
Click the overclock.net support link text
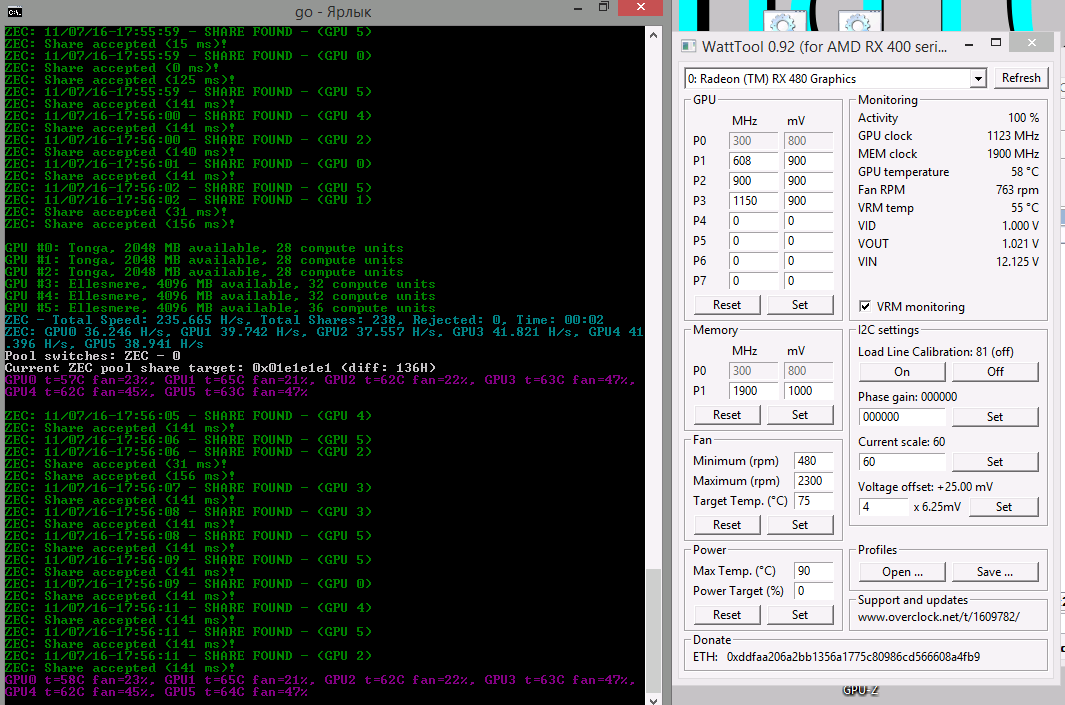939,617
